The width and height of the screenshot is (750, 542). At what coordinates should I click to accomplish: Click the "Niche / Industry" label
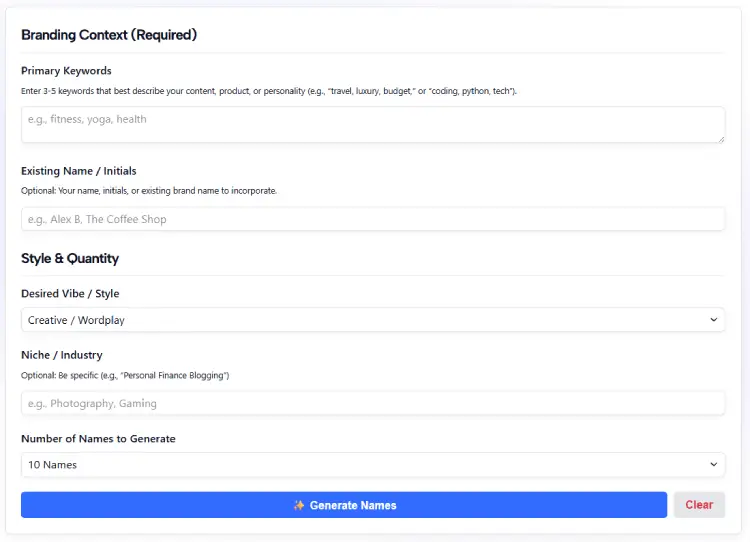62,355
